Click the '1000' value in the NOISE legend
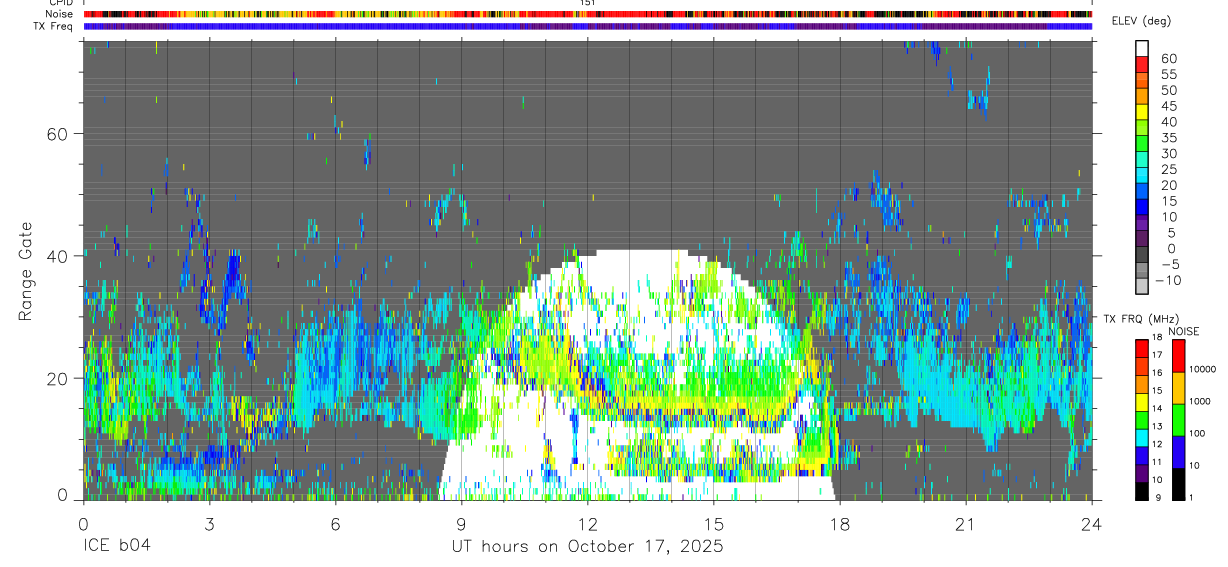1228x567 pixels. pyautogui.click(x=1198, y=402)
